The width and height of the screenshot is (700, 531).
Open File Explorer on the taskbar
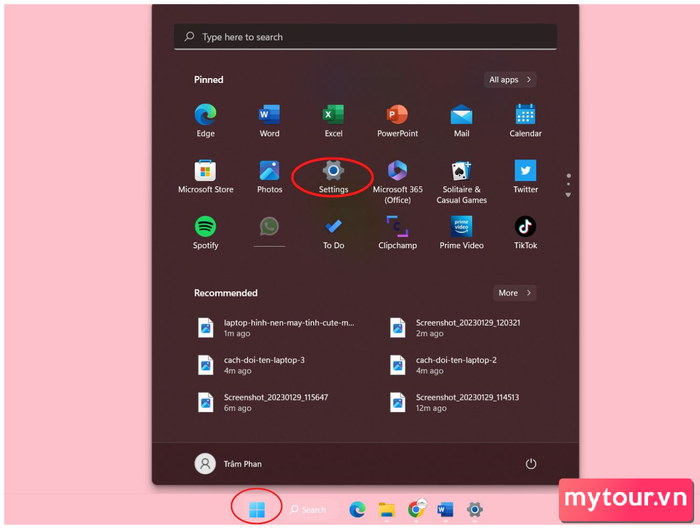click(387, 509)
